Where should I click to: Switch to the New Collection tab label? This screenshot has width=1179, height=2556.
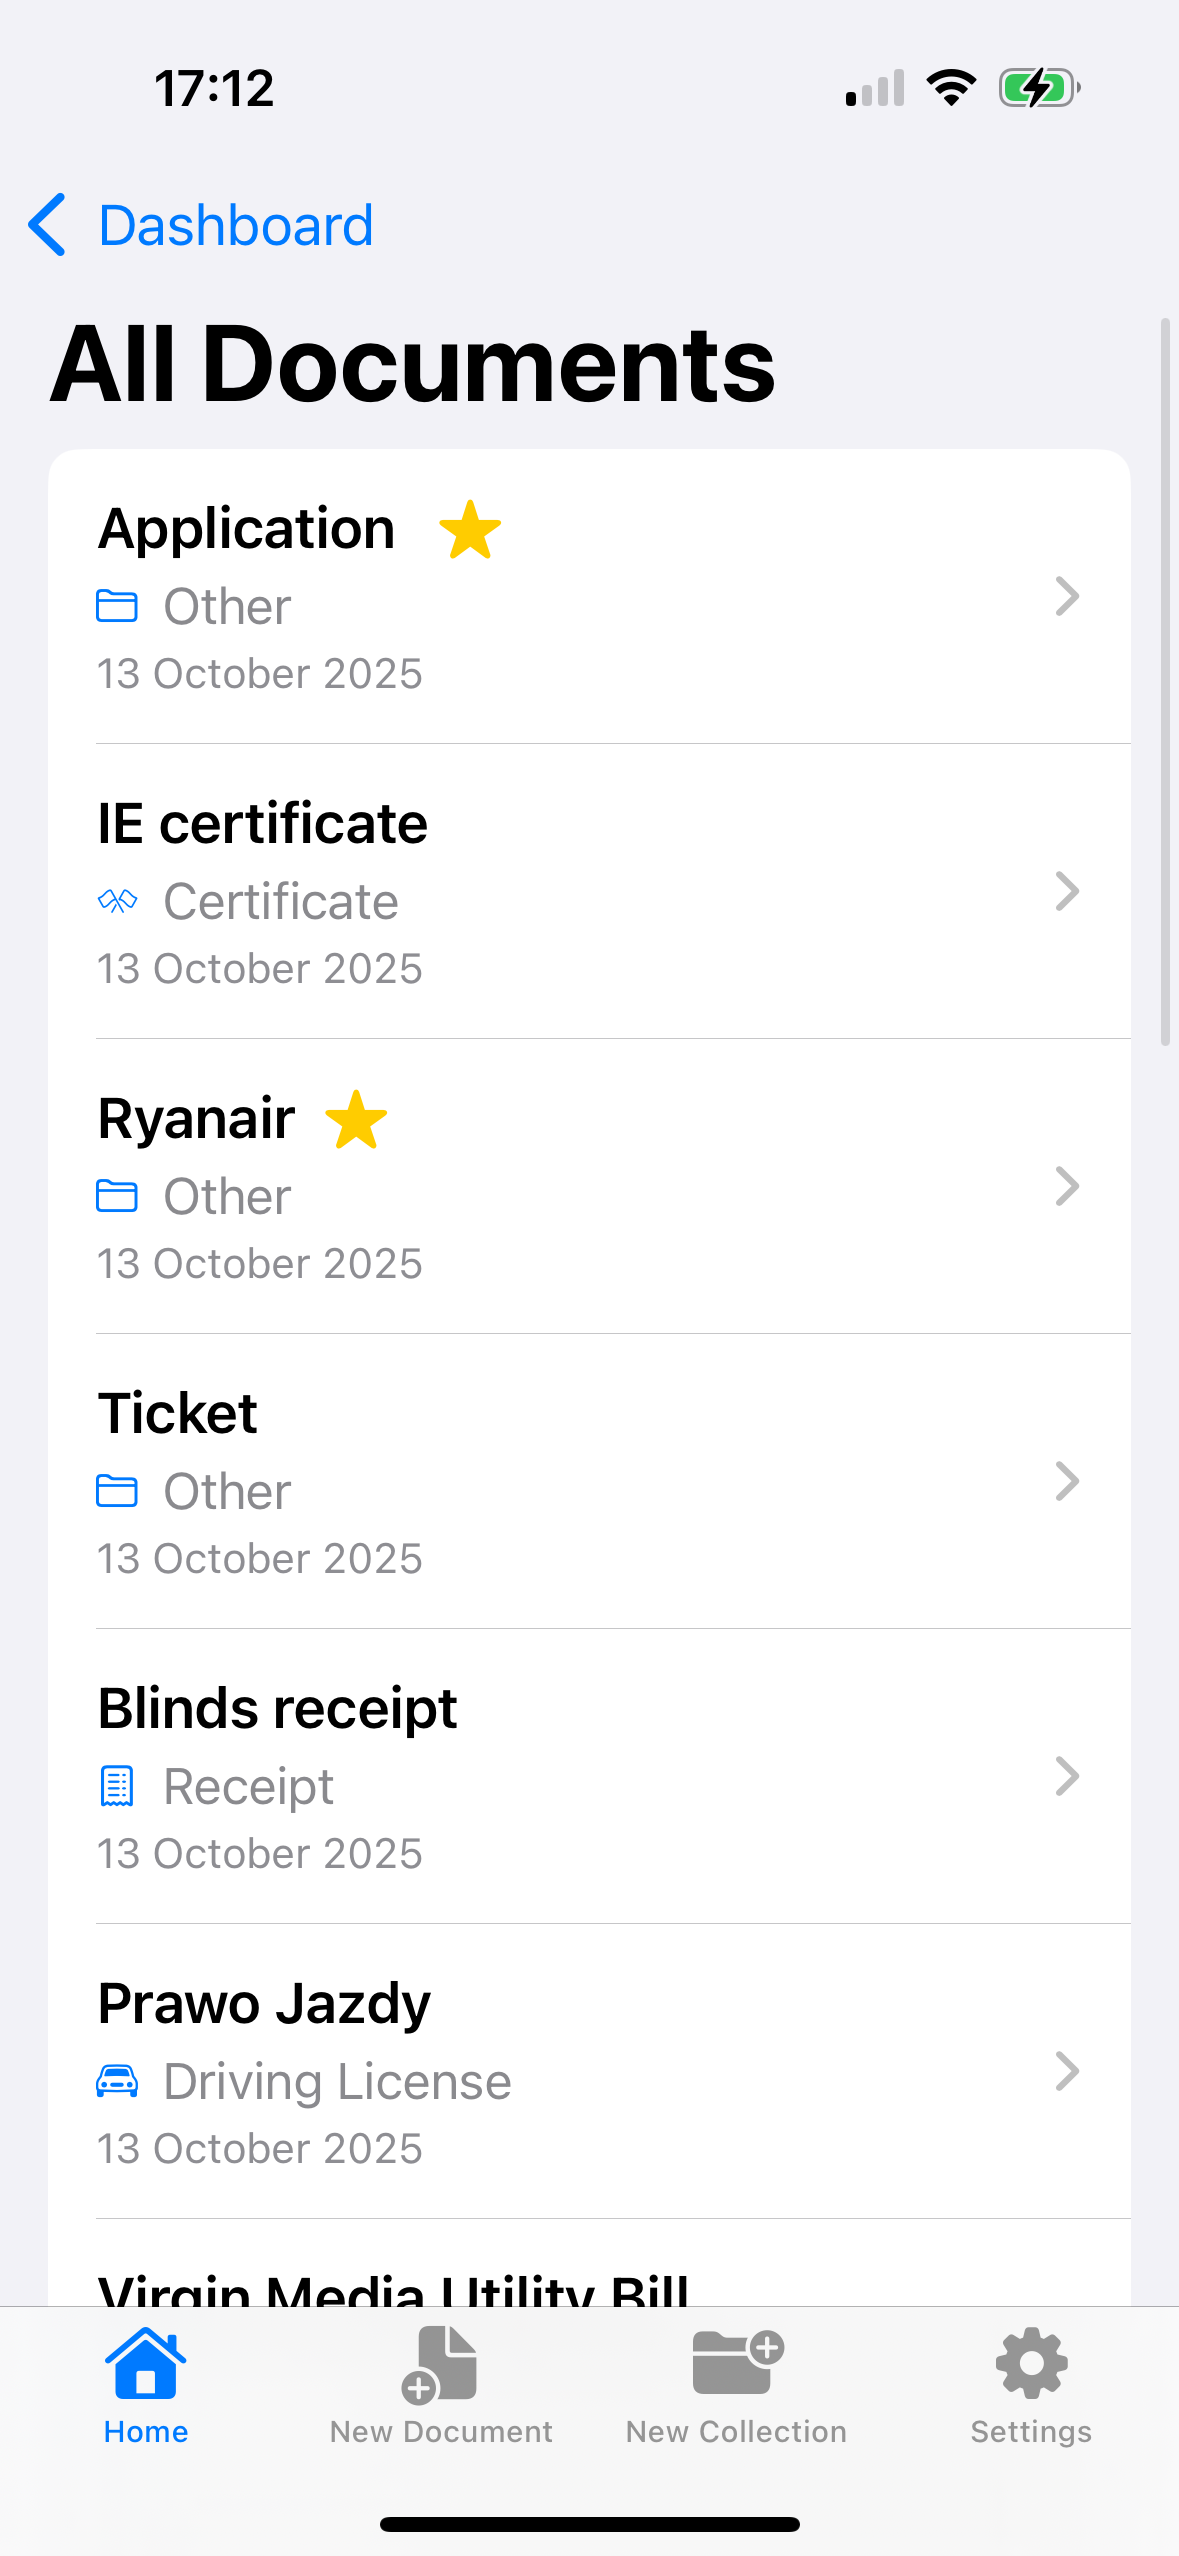coord(737,2431)
